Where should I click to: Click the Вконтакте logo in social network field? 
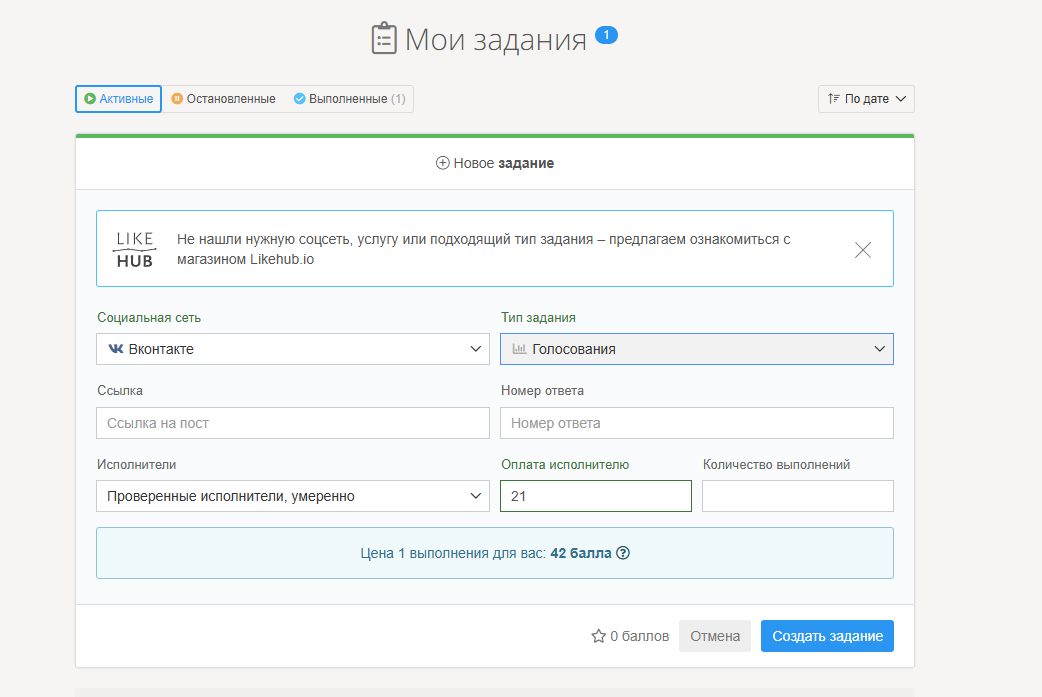[116, 349]
